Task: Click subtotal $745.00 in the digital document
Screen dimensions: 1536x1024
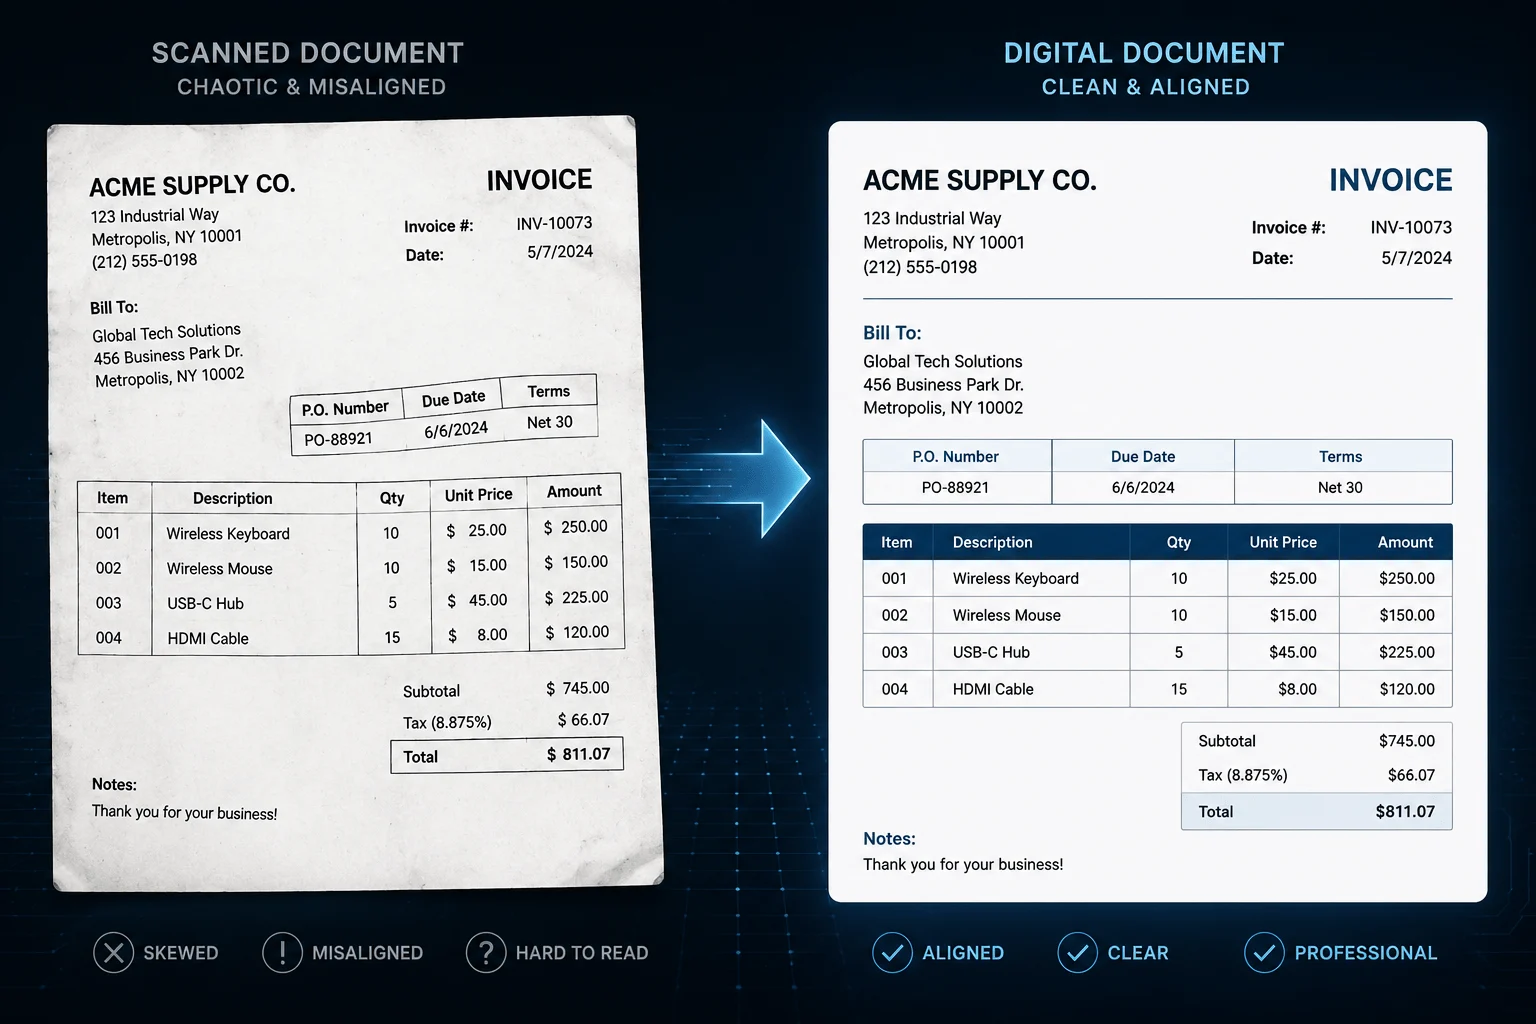Action: coord(1407,741)
